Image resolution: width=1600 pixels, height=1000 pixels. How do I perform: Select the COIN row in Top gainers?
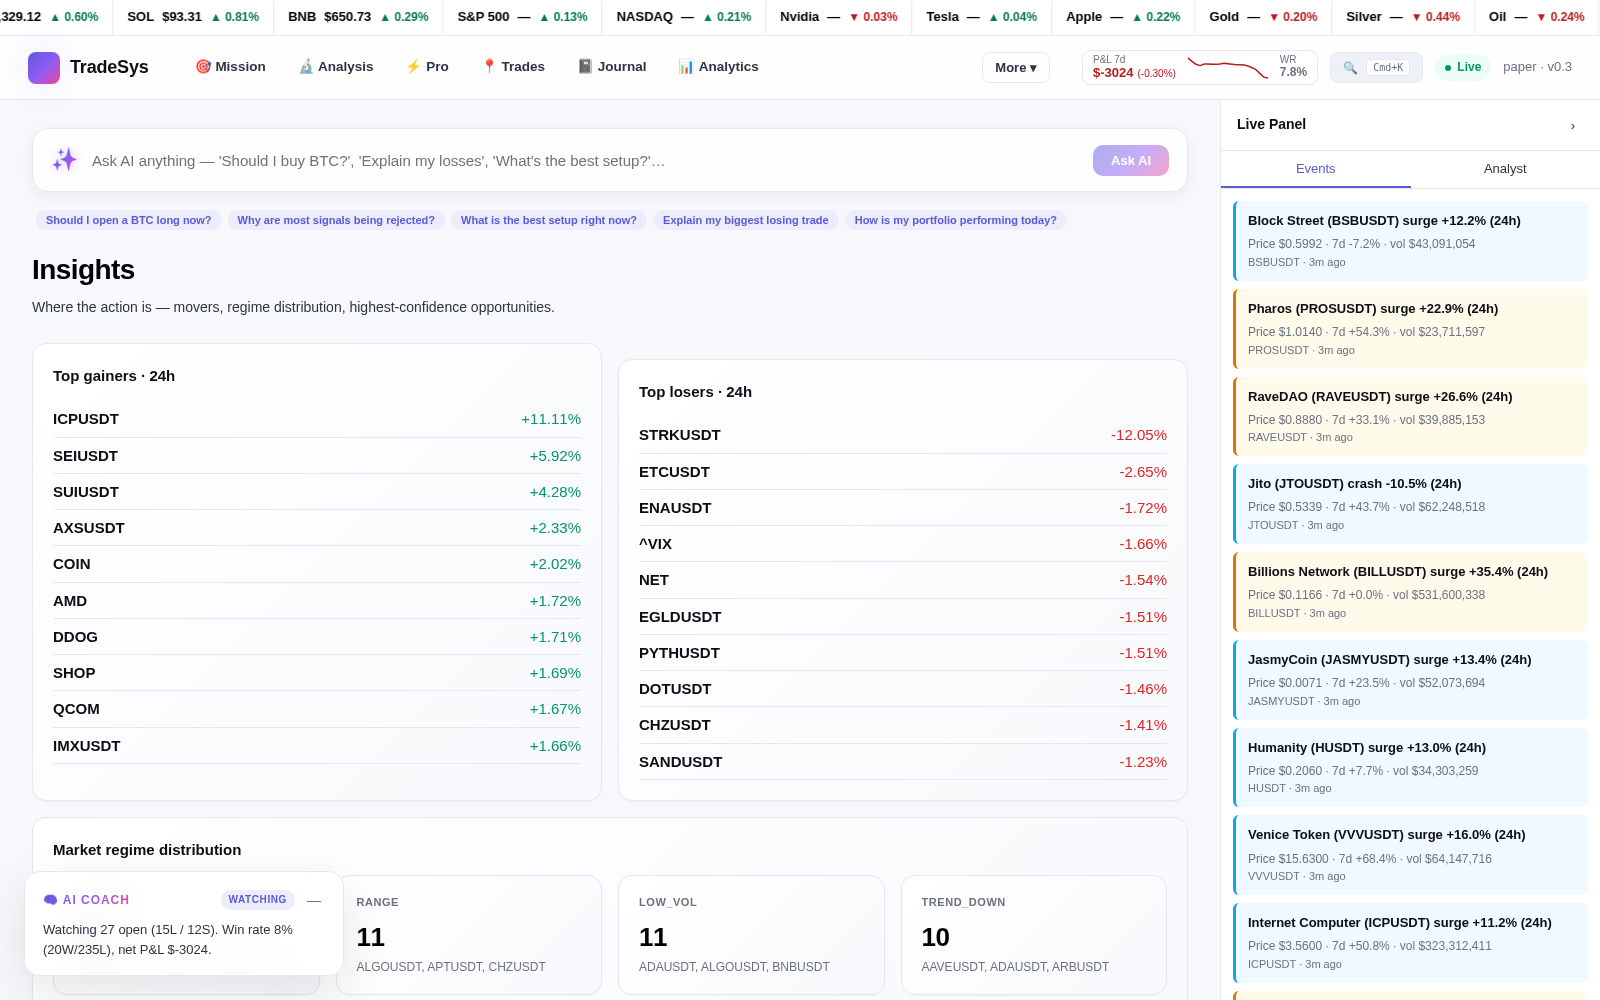317,564
